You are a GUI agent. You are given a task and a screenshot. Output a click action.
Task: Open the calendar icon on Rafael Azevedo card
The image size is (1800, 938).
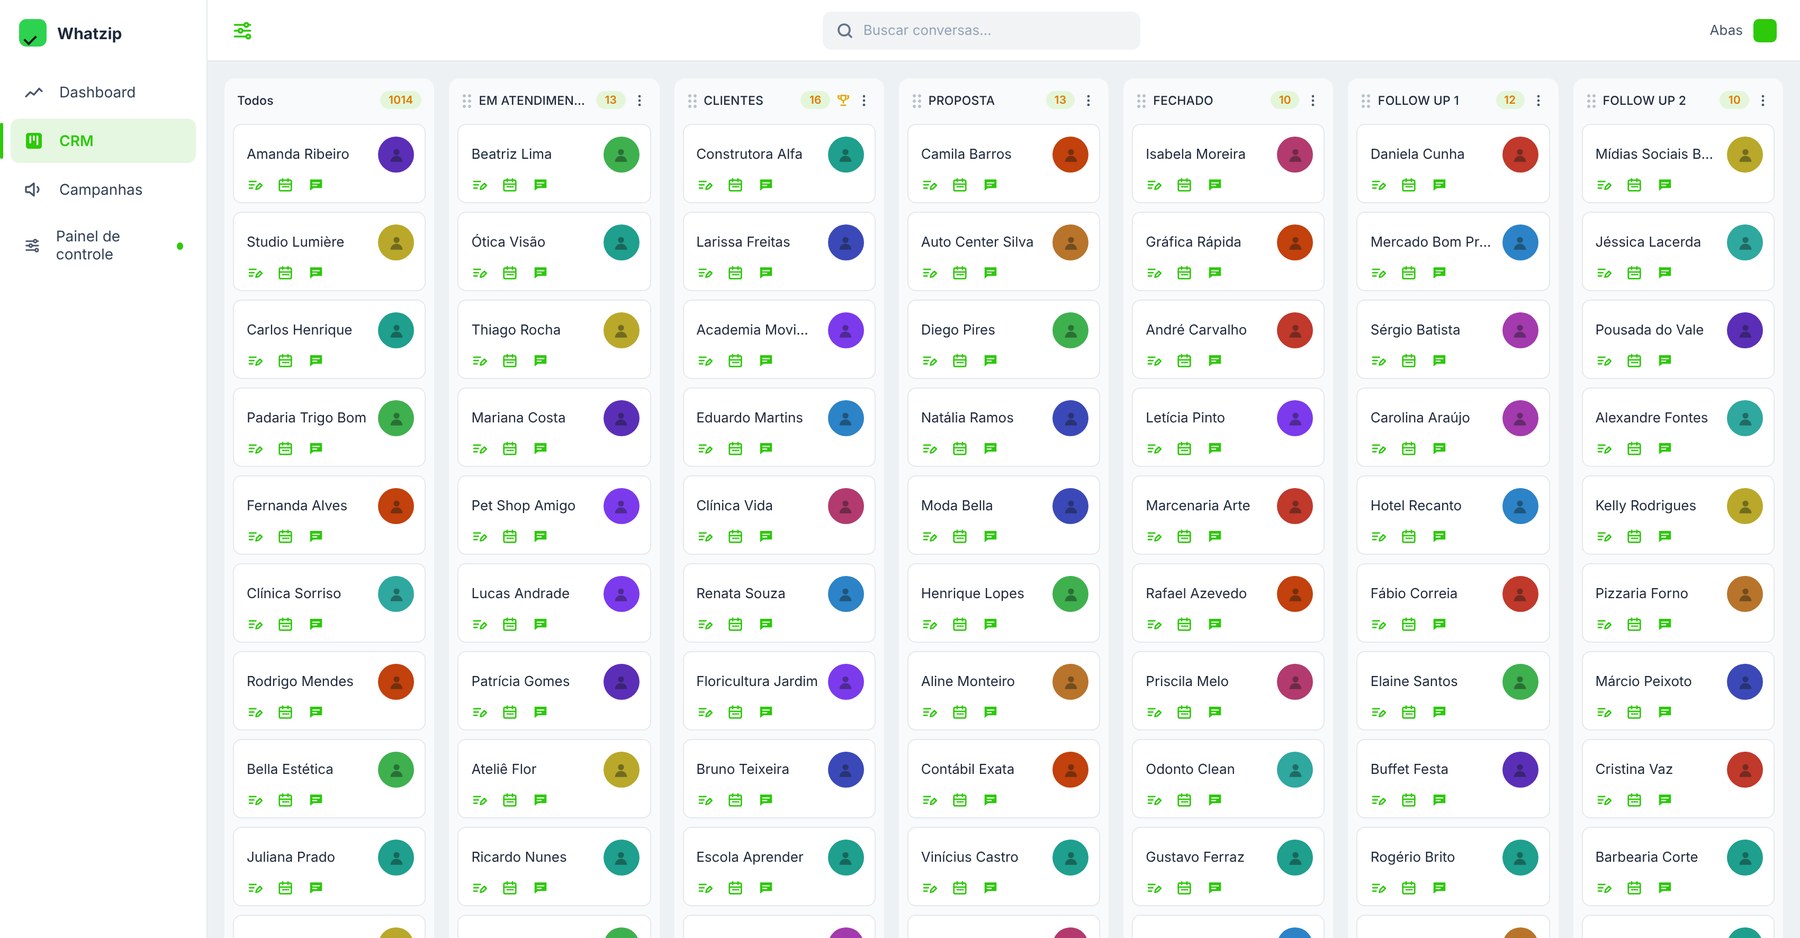[x=1184, y=625]
